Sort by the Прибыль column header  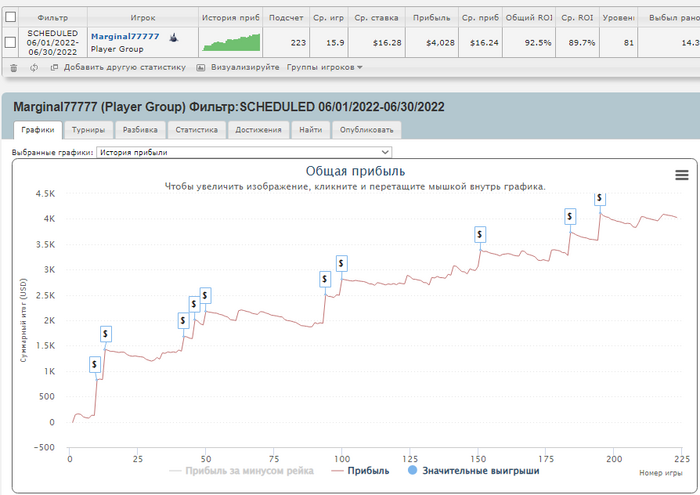[x=432, y=18]
